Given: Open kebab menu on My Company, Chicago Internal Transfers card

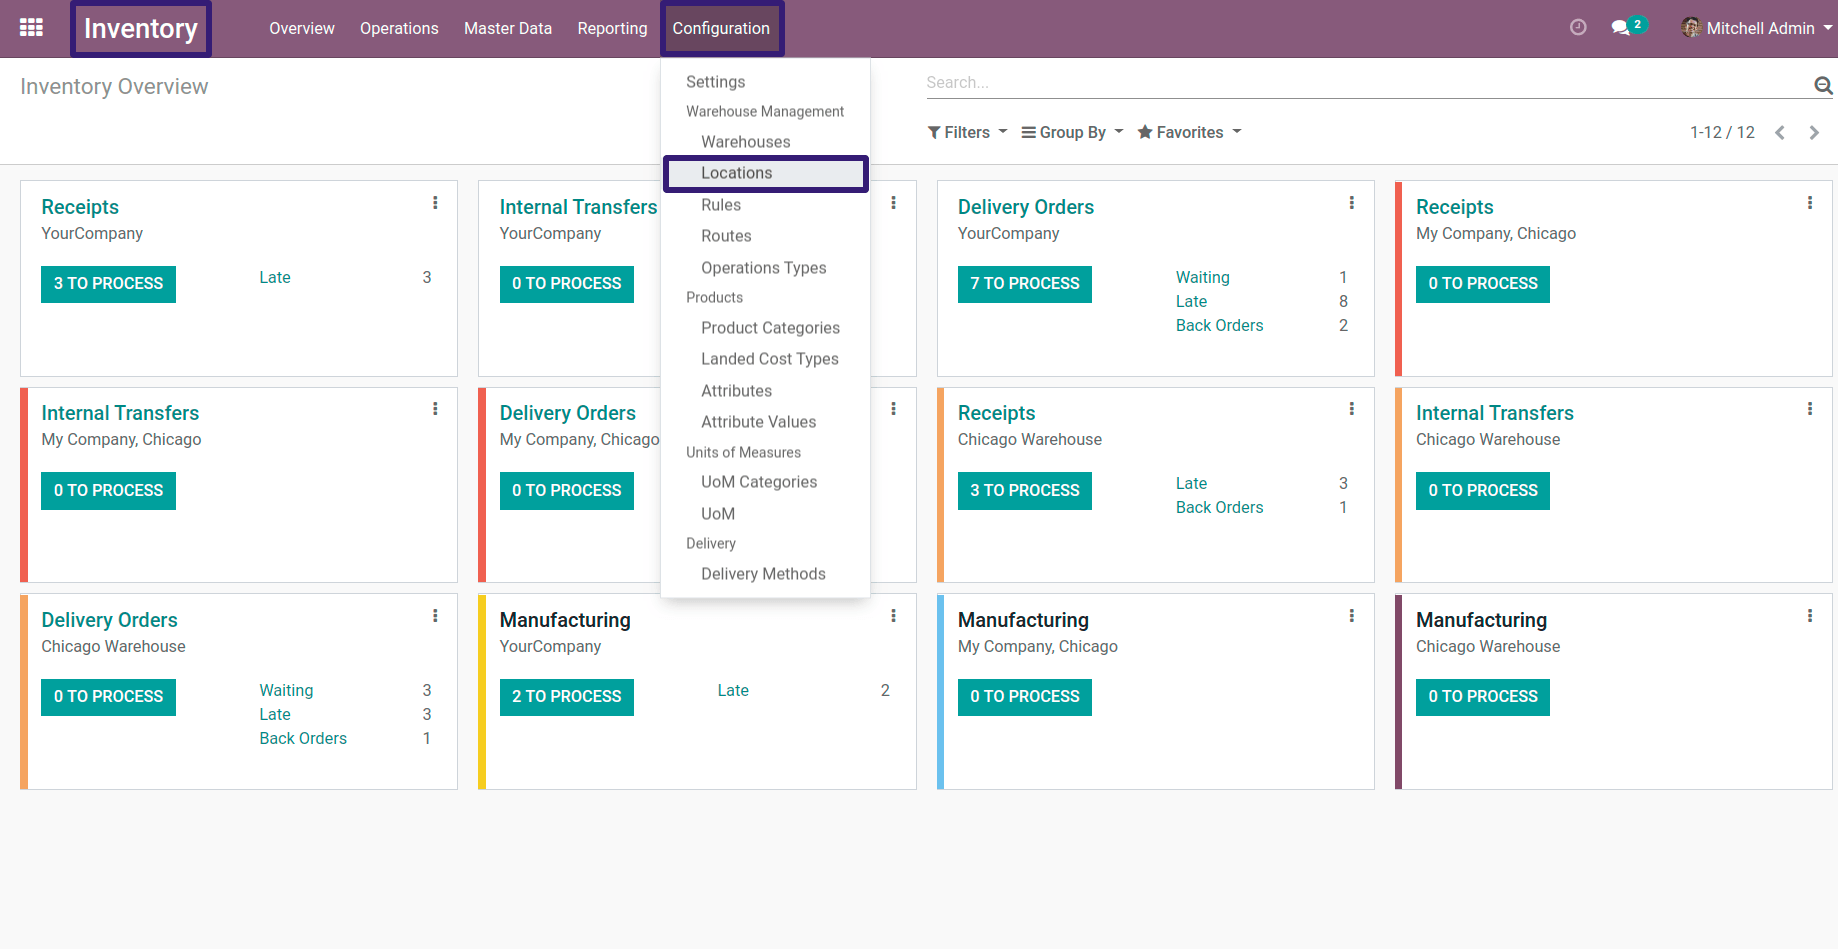Looking at the screenshot, I should tap(435, 409).
